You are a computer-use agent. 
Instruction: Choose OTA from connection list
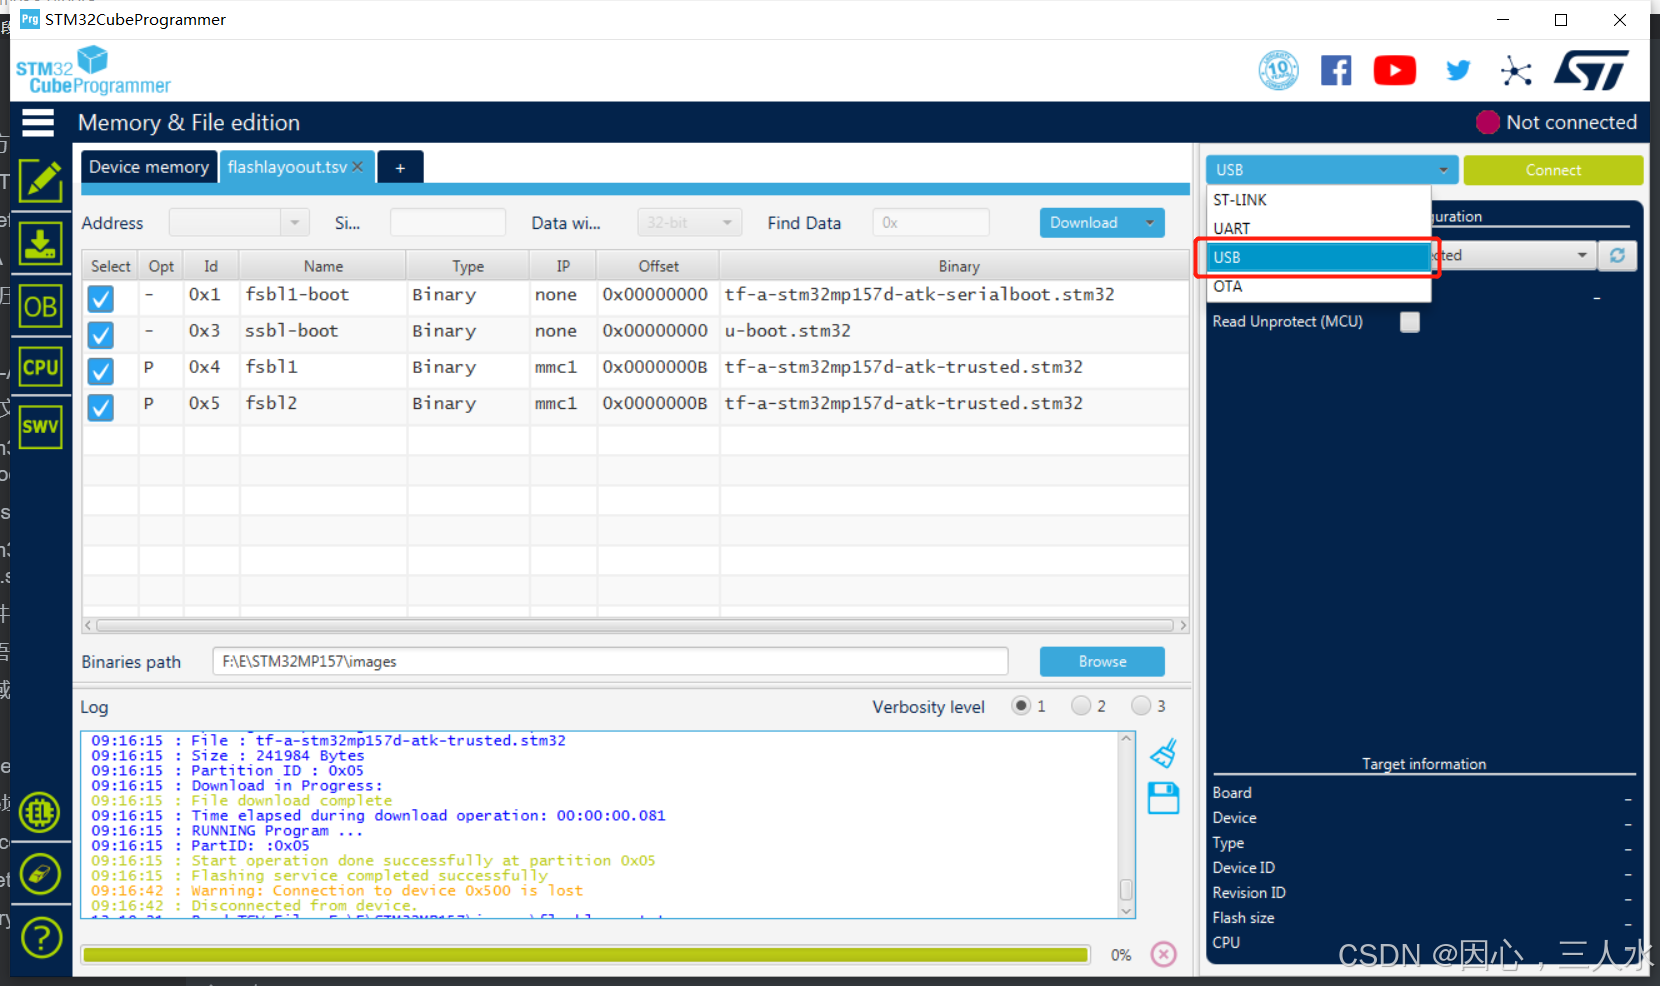pos(1319,286)
